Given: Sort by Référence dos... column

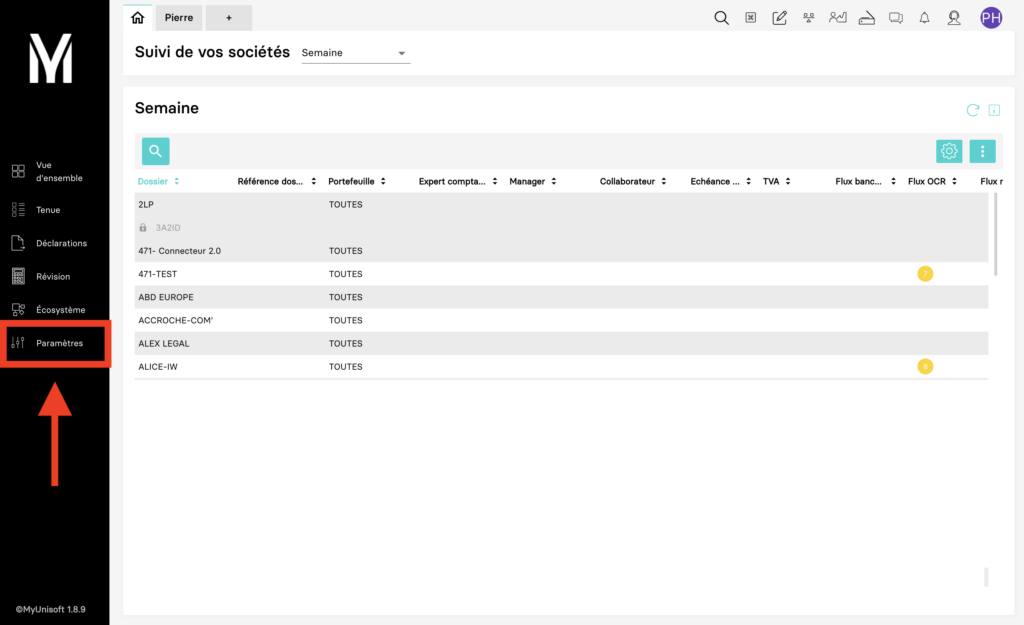Looking at the screenshot, I should click(x=276, y=181).
